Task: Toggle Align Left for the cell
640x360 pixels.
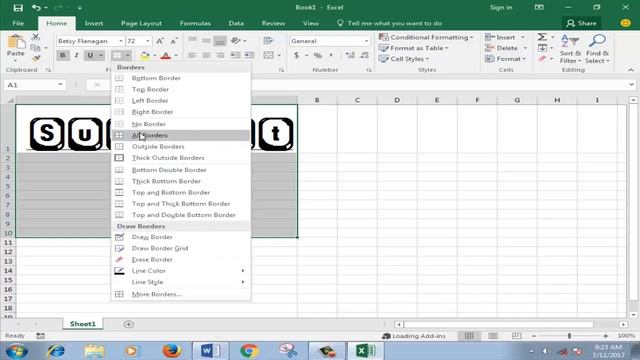Action: tap(192, 55)
